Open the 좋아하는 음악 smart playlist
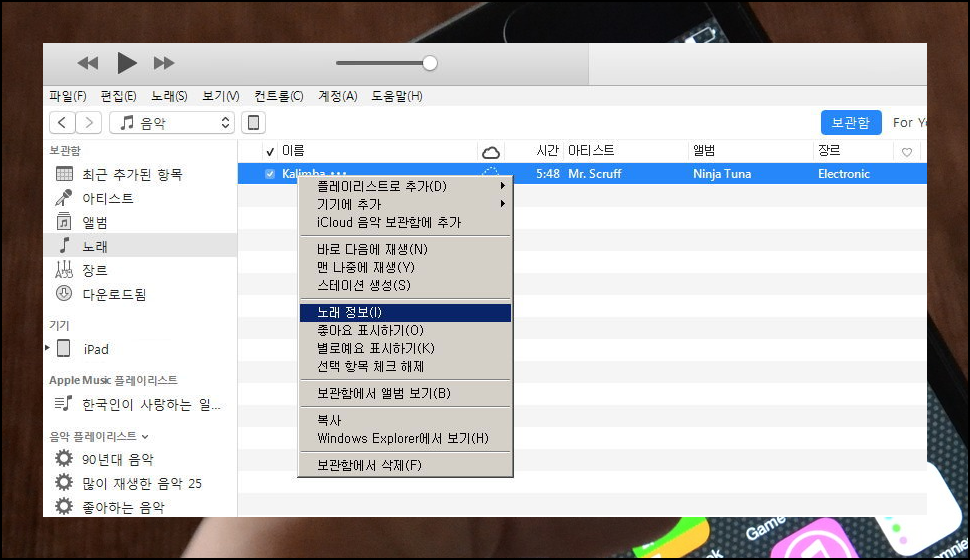The width and height of the screenshot is (970, 560). click(140, 507)
